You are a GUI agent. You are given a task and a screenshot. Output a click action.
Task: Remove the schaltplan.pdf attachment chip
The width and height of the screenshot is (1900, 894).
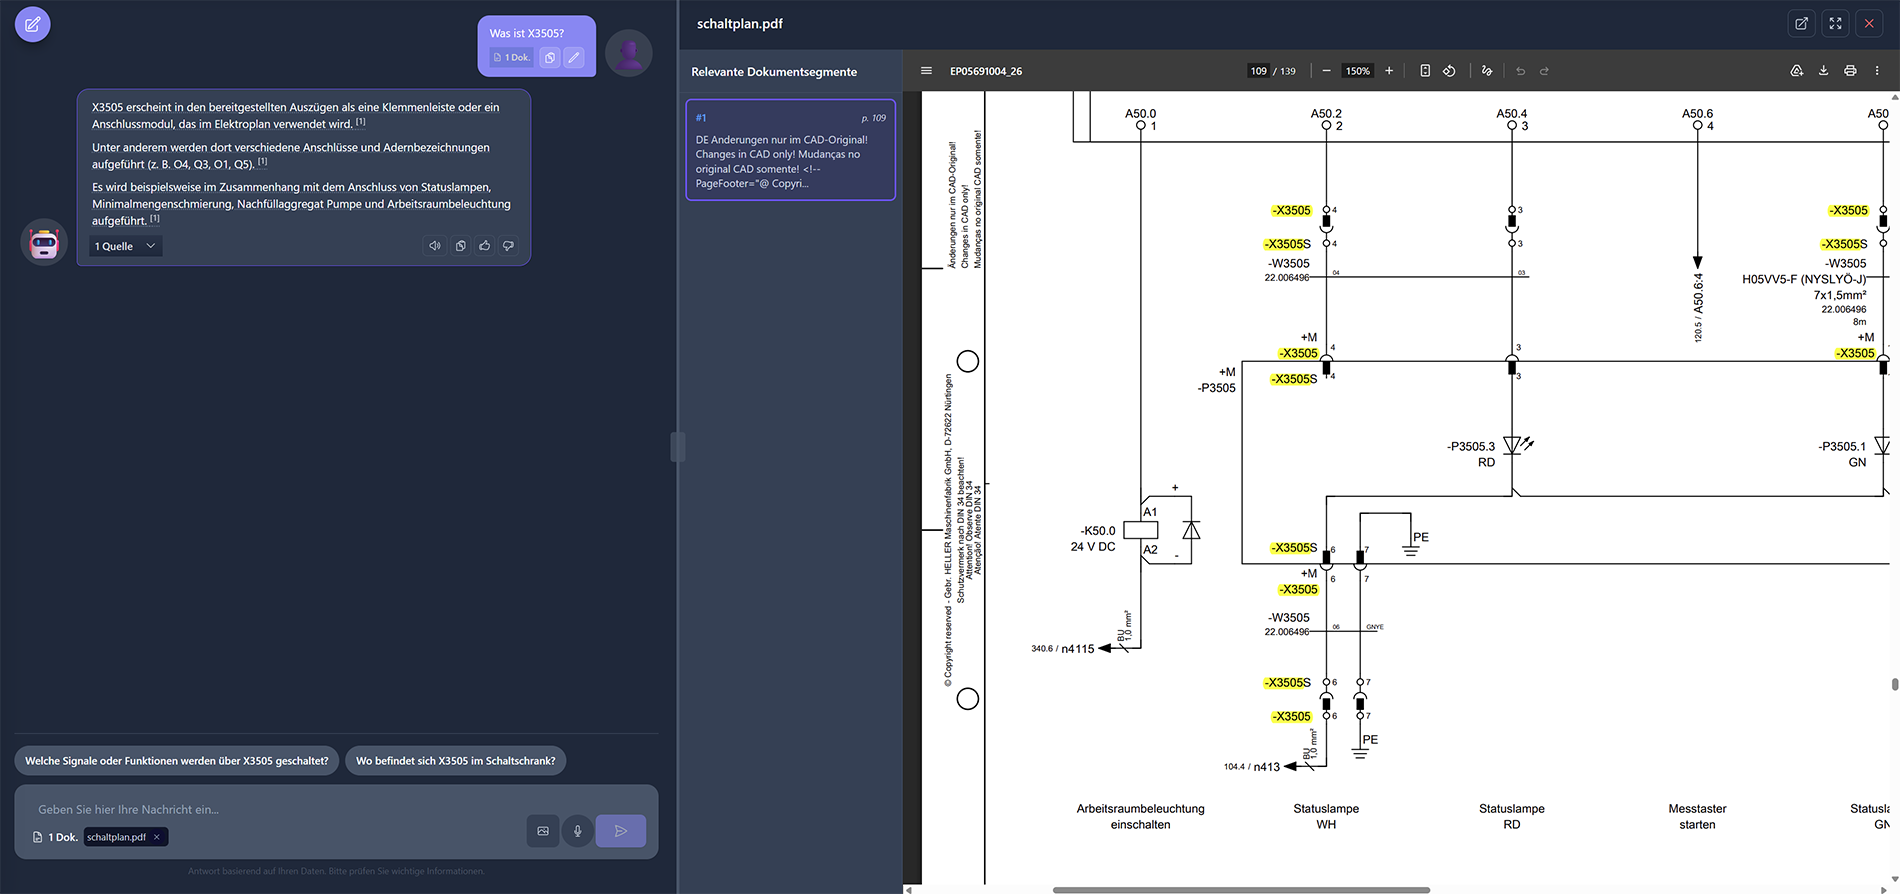click(x=157, y=837)
